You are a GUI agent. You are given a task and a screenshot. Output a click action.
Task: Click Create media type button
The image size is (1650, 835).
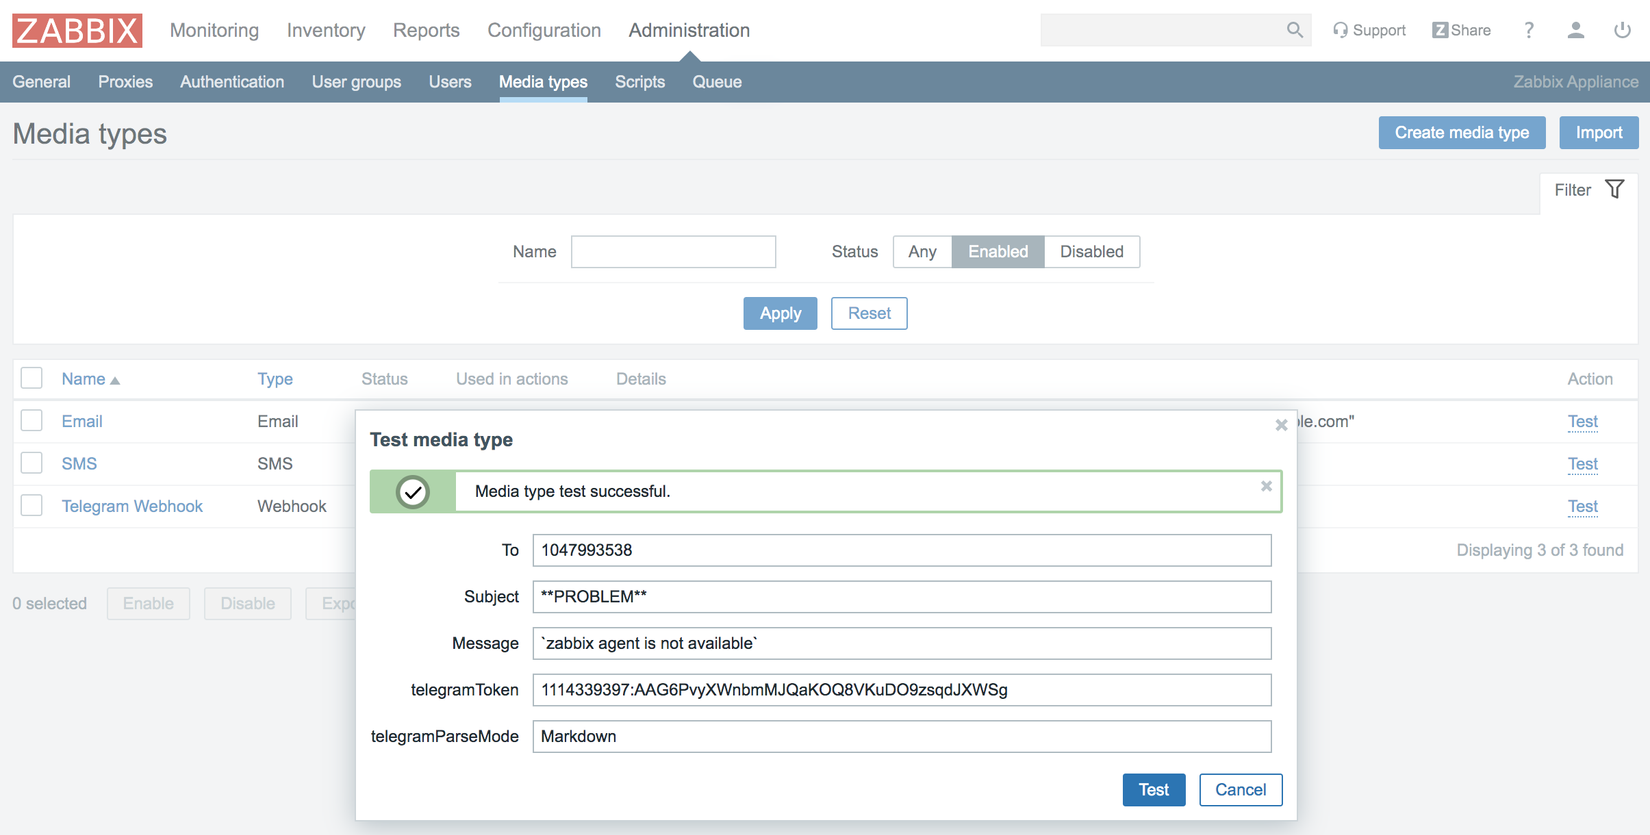(1461, 133)
